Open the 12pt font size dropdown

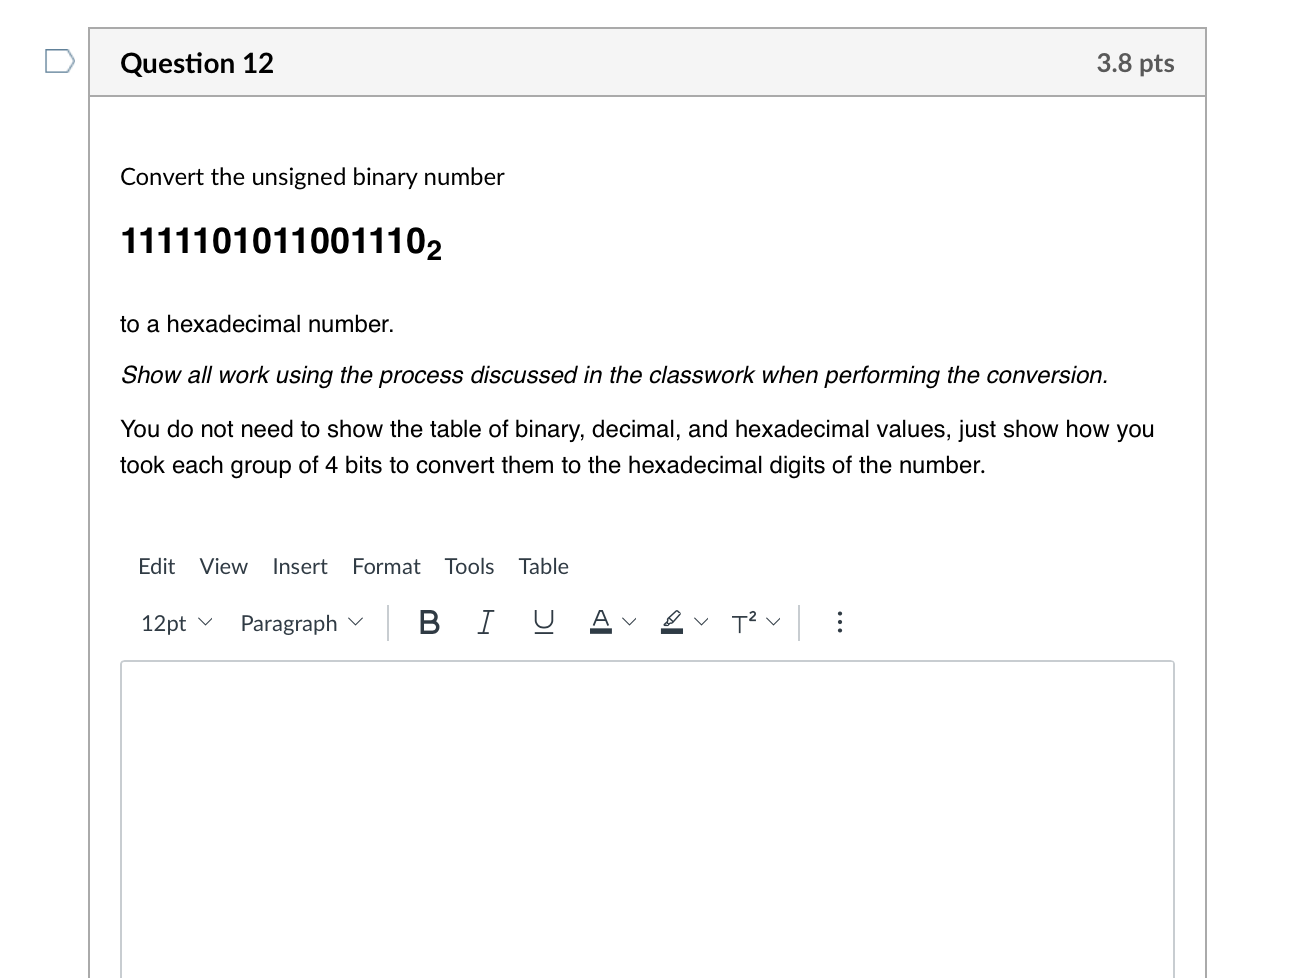click(175, 622)
